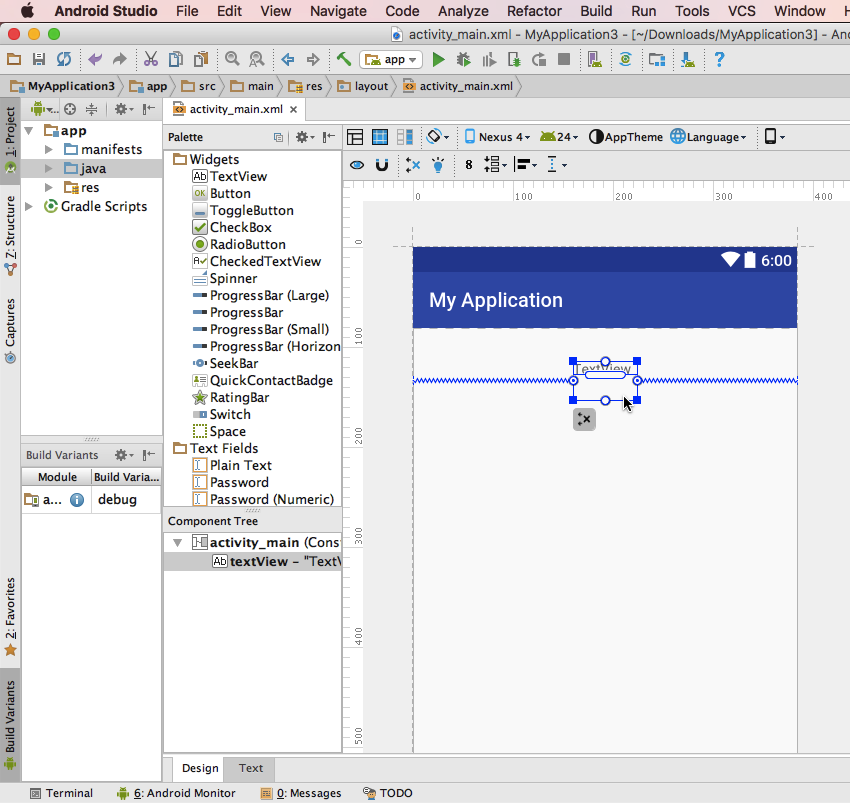The image size is (850, 805).
Task: Click Scroll from Source target icon in Project panel
Action: point(70,110)
